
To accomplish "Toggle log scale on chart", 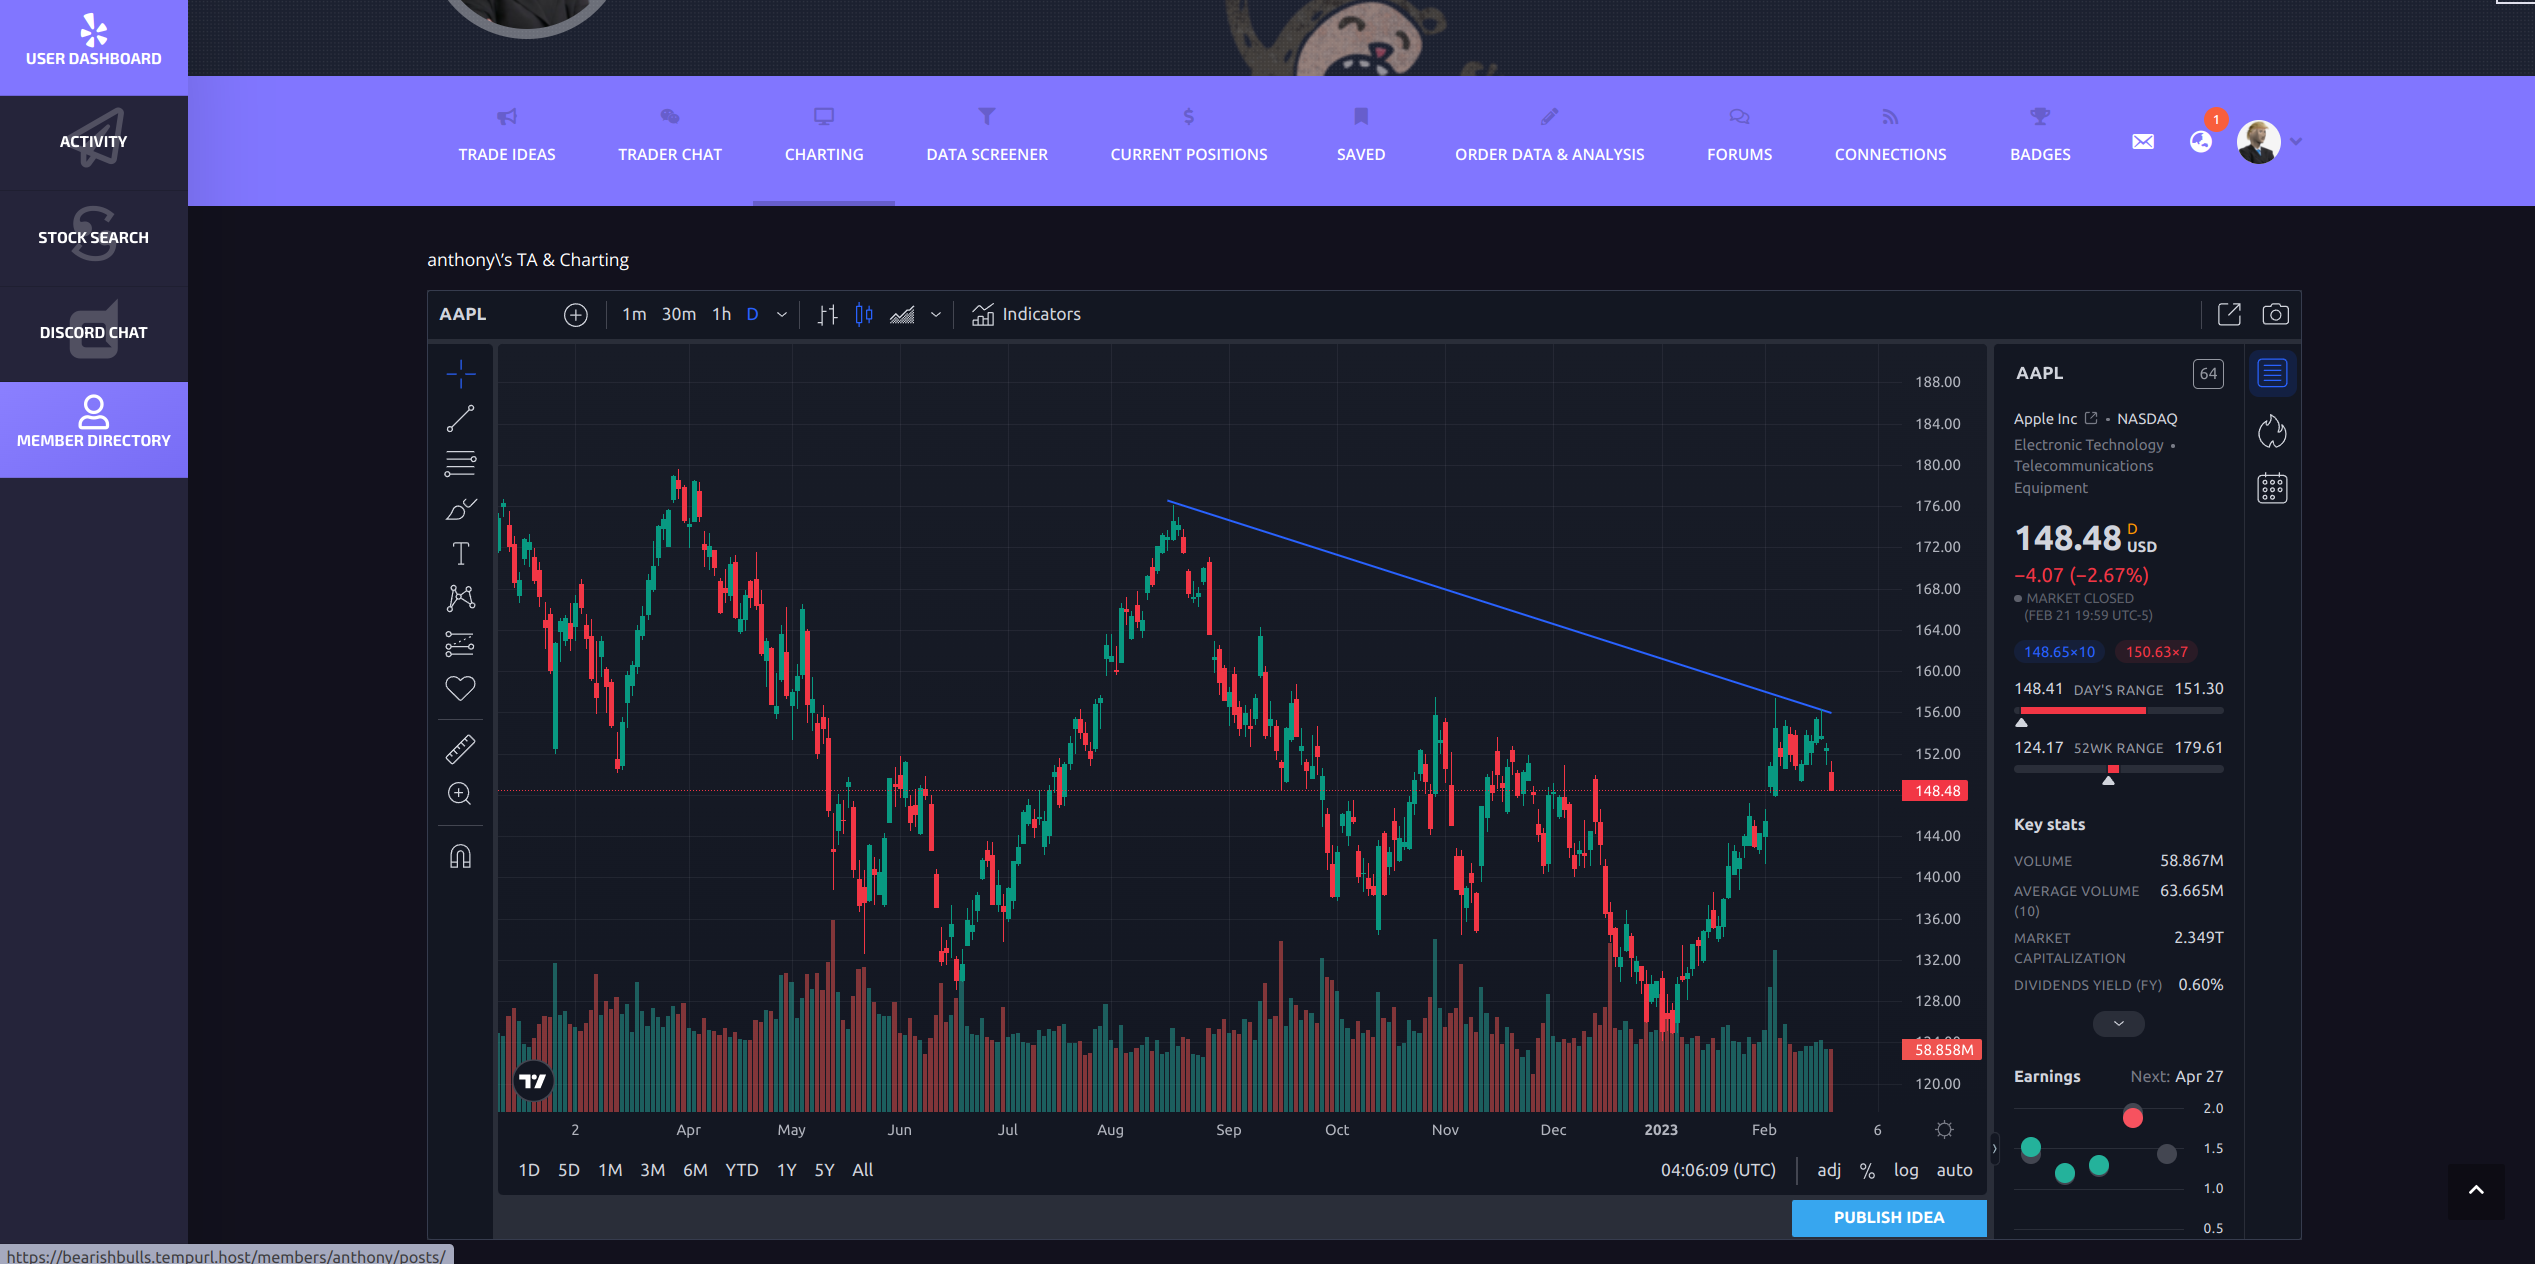I will 1905,1170.
